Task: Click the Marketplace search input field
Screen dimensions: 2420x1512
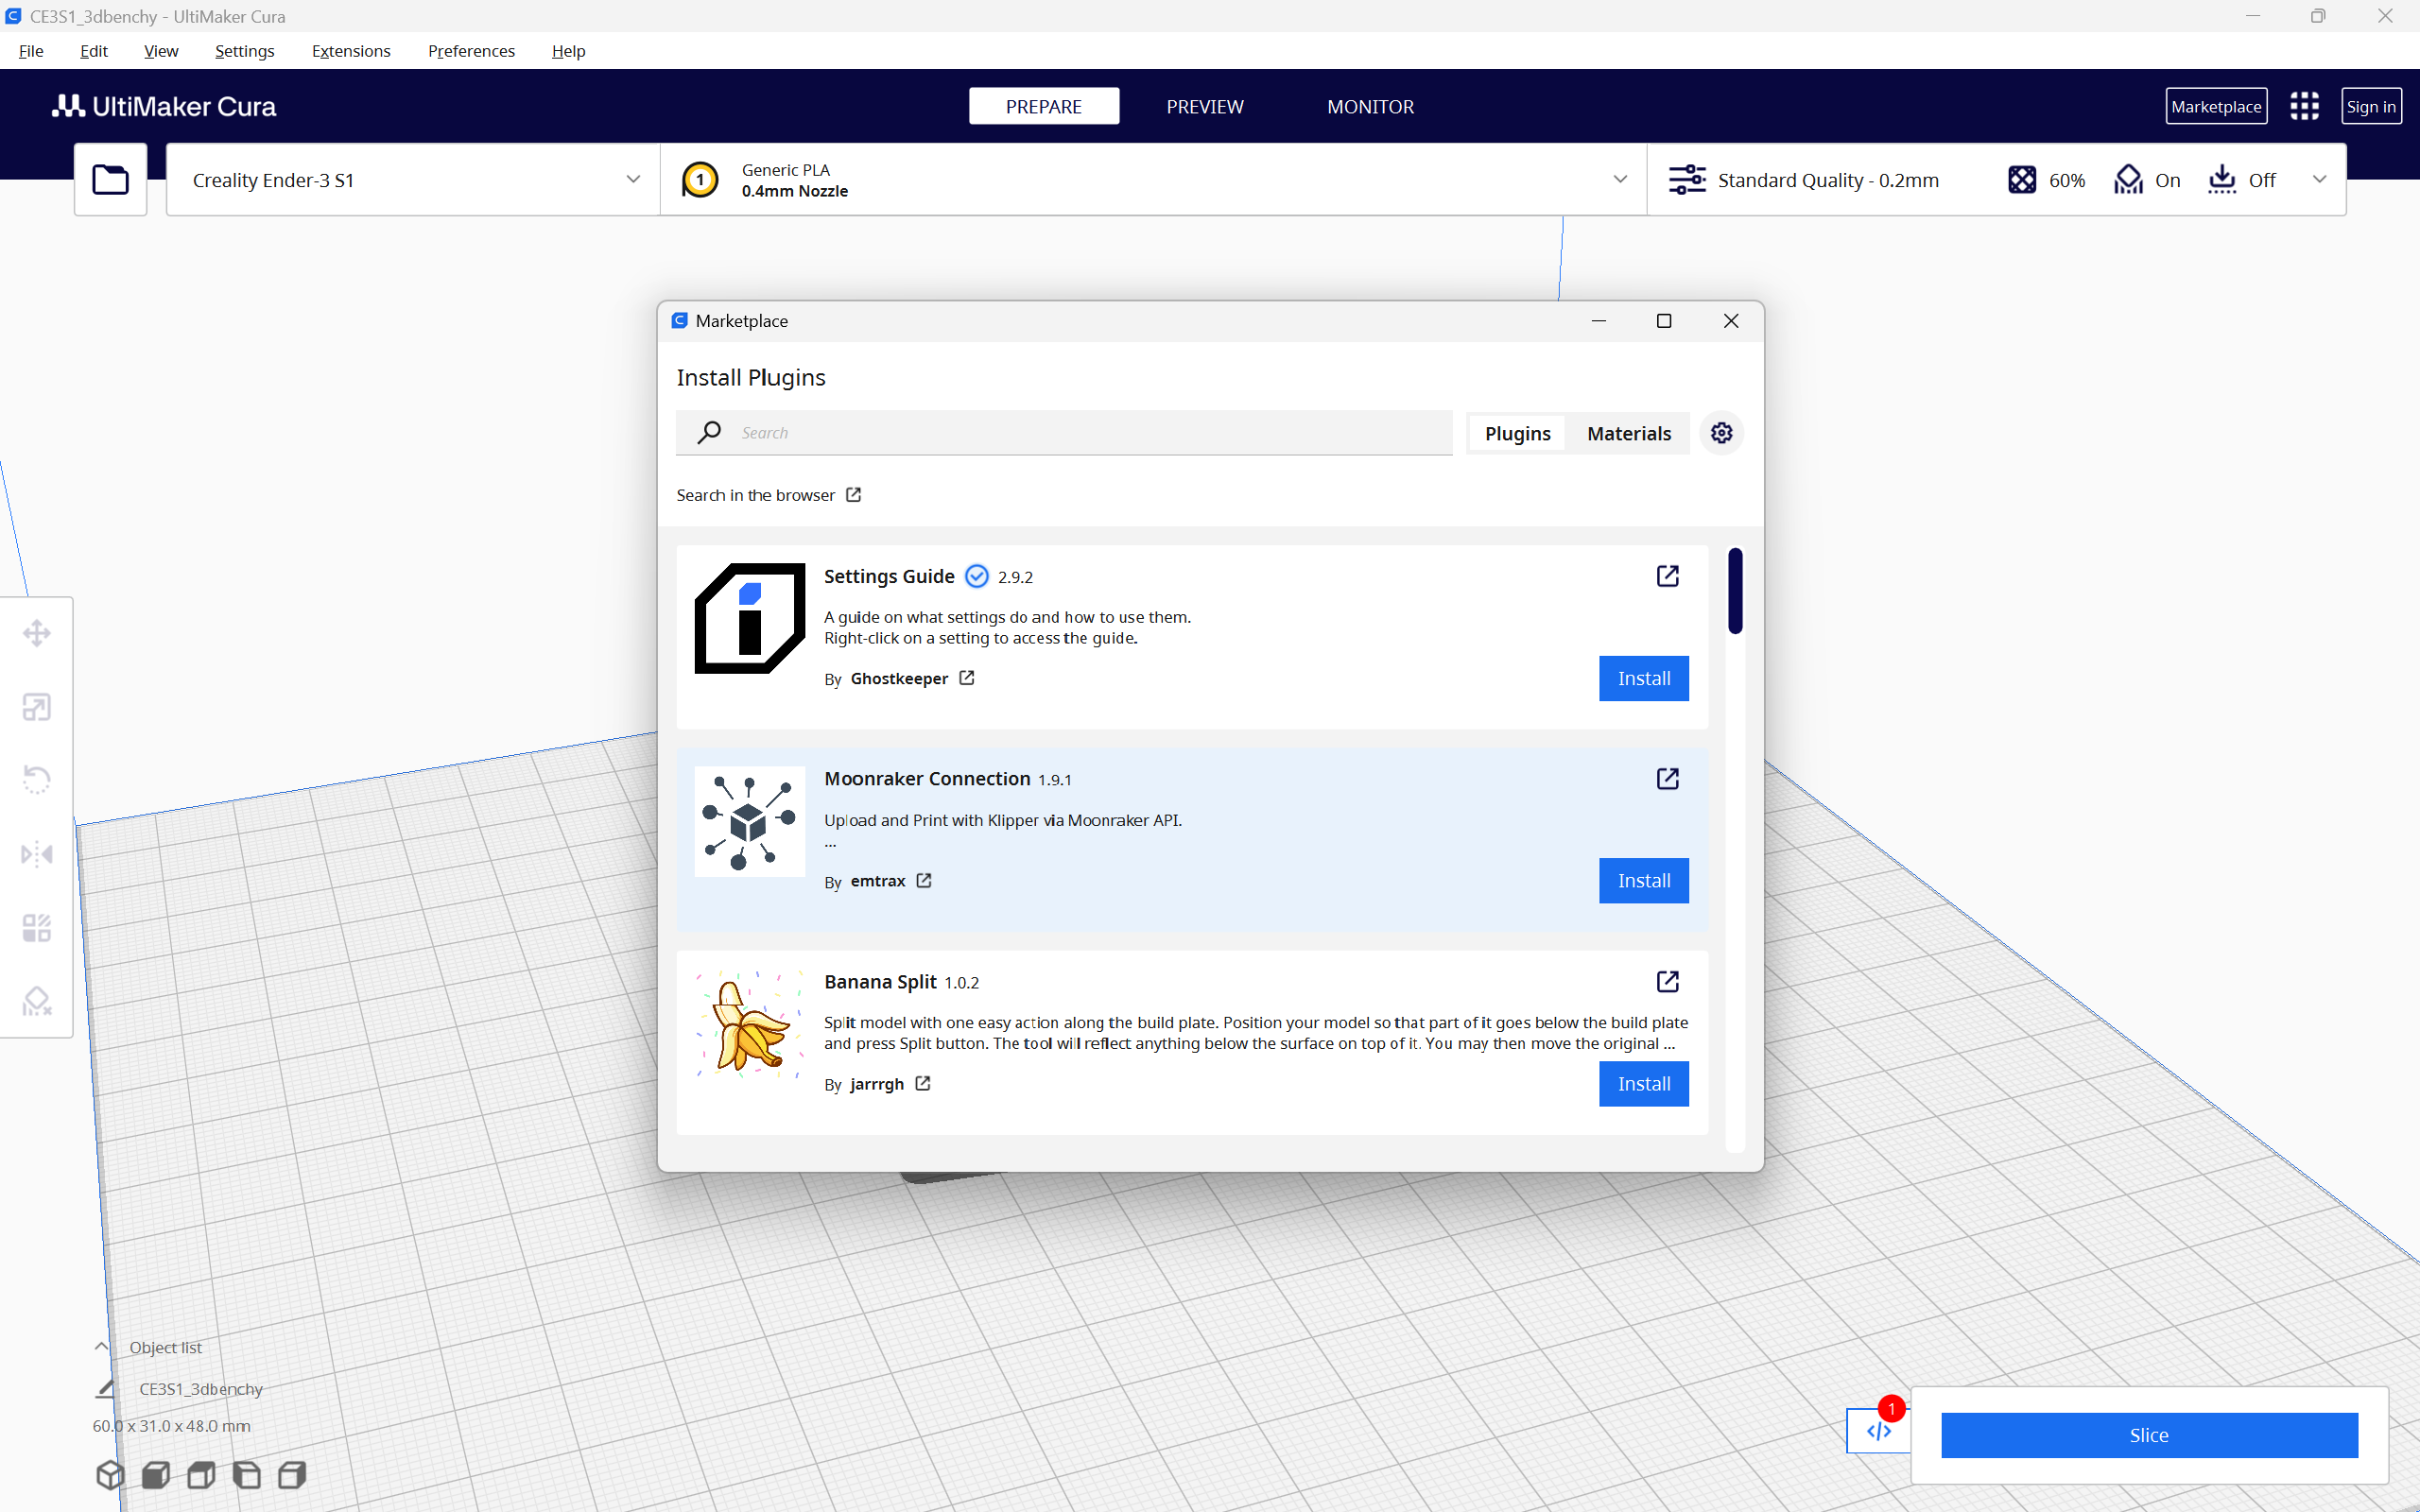Action: (x=1064, y=432)
